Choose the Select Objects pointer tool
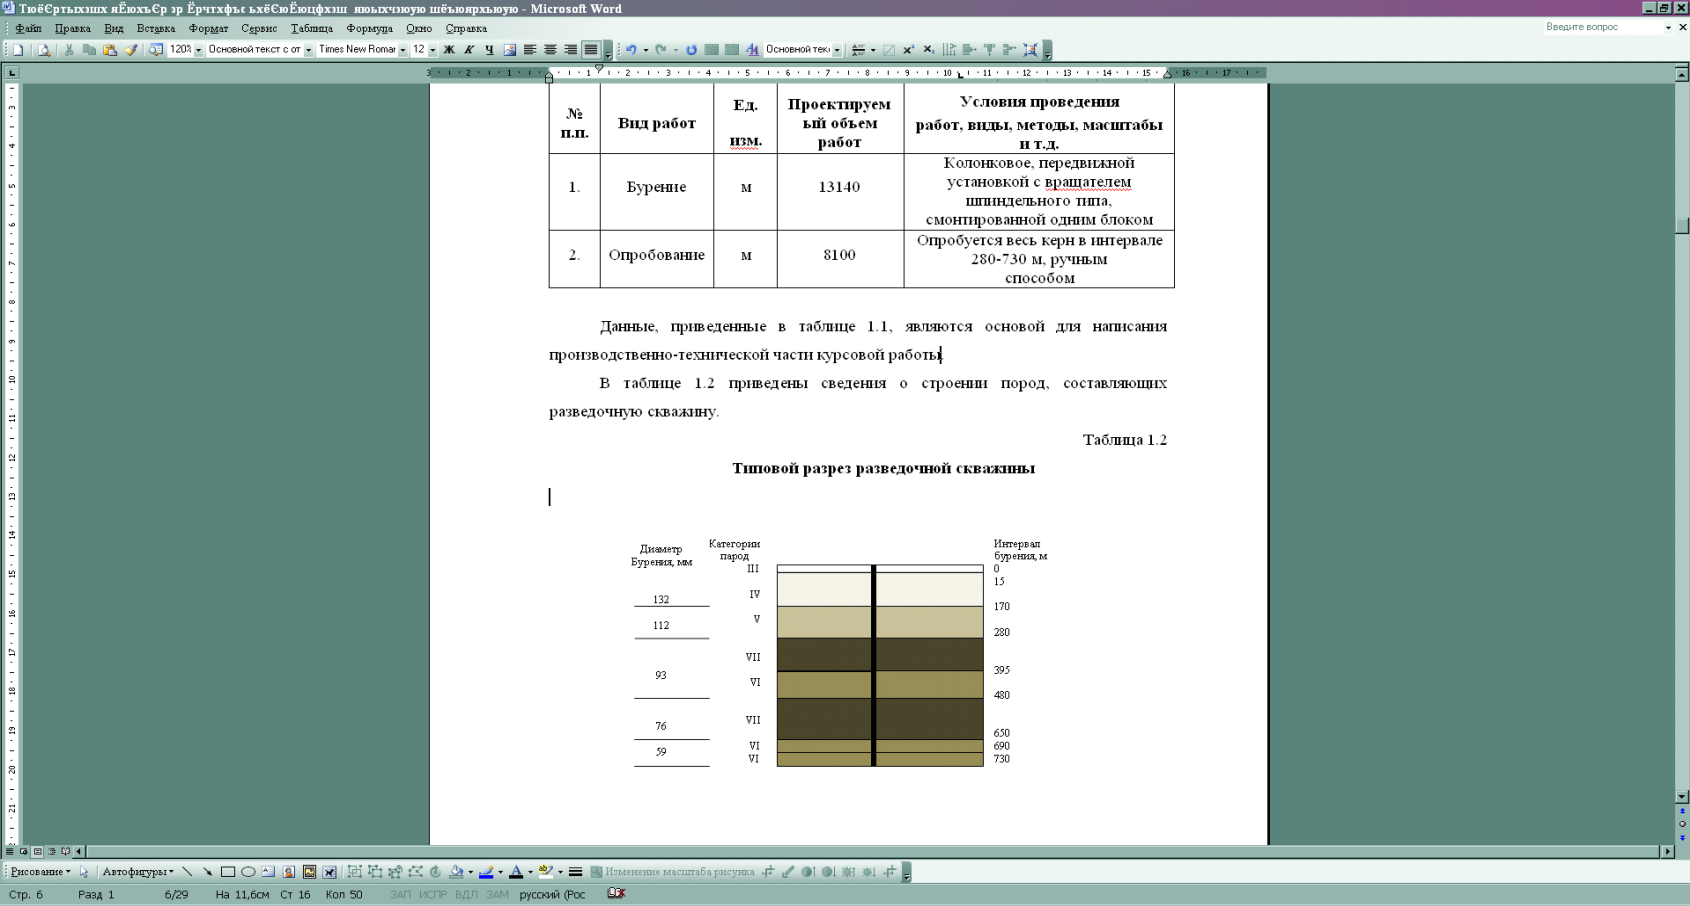Image resolution: width=1690 pixels, height=906 pixels. coord(84,872)
